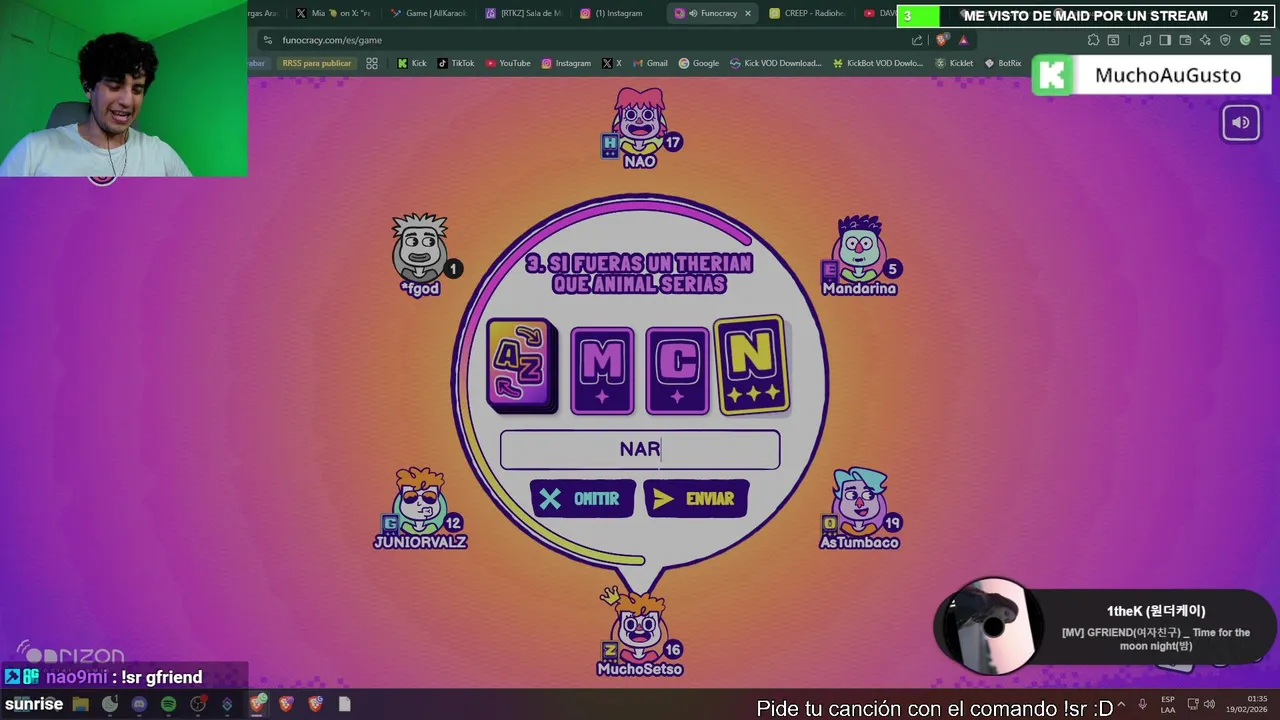
Task: Click the Brave VPN shield icon
Action: coord(1225,40)
